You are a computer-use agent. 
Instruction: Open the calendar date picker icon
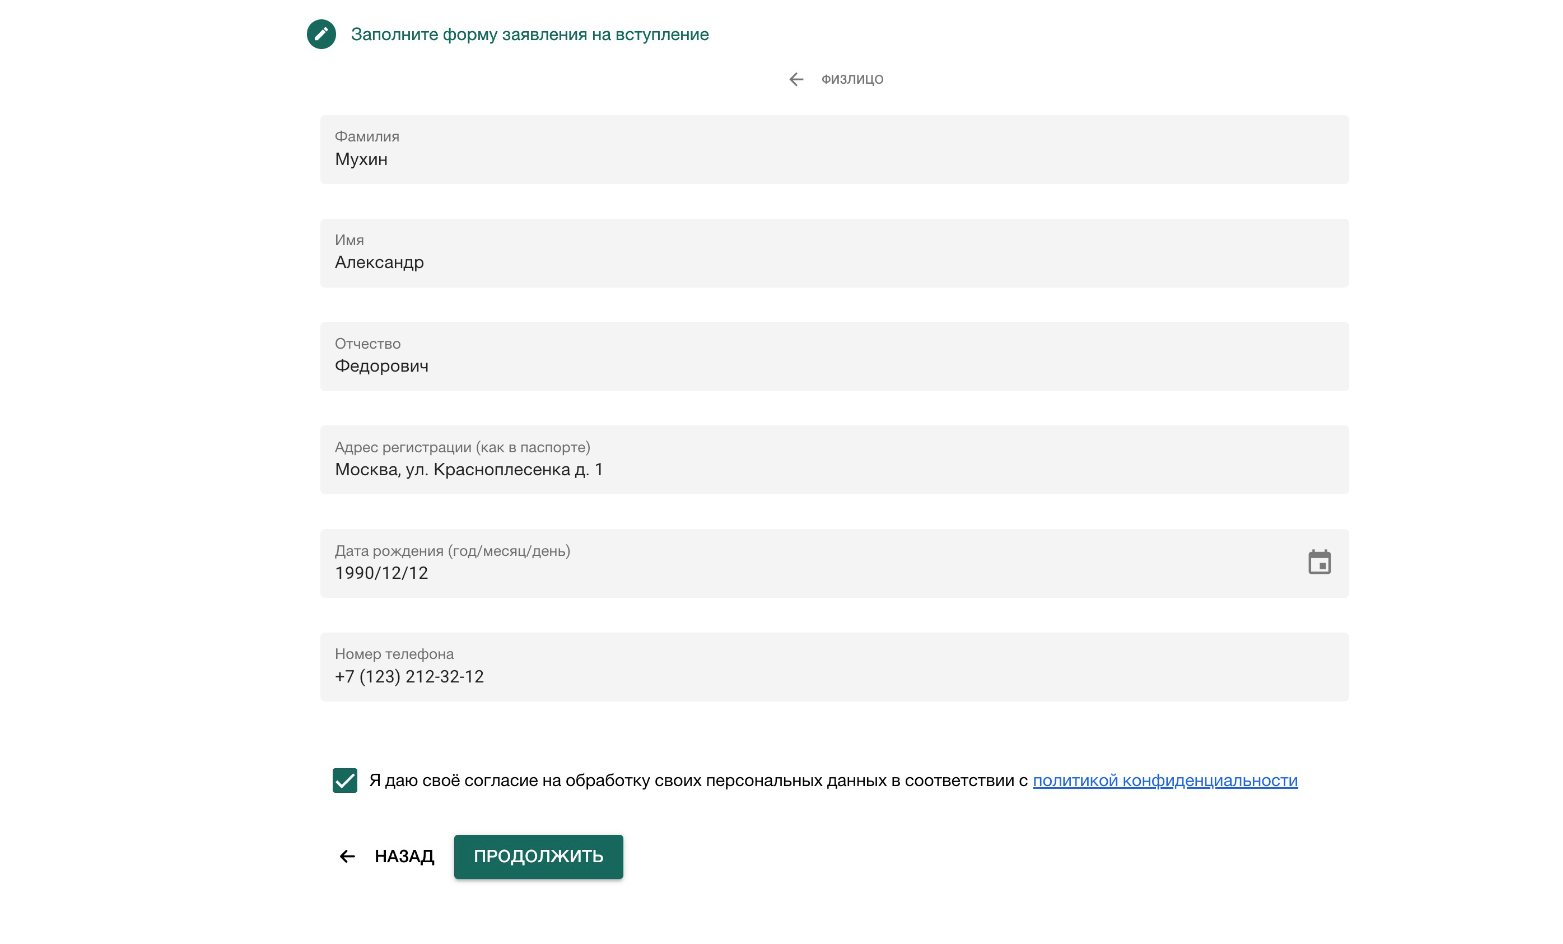click(1319, 562)
